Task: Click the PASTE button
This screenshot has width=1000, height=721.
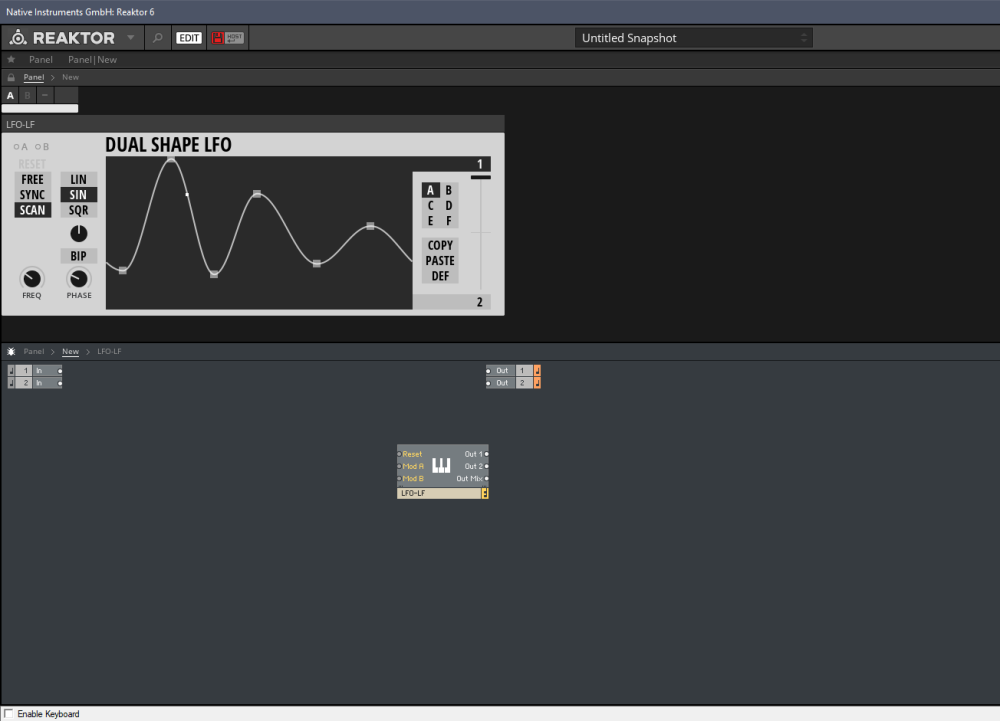Action: (440, 261)
